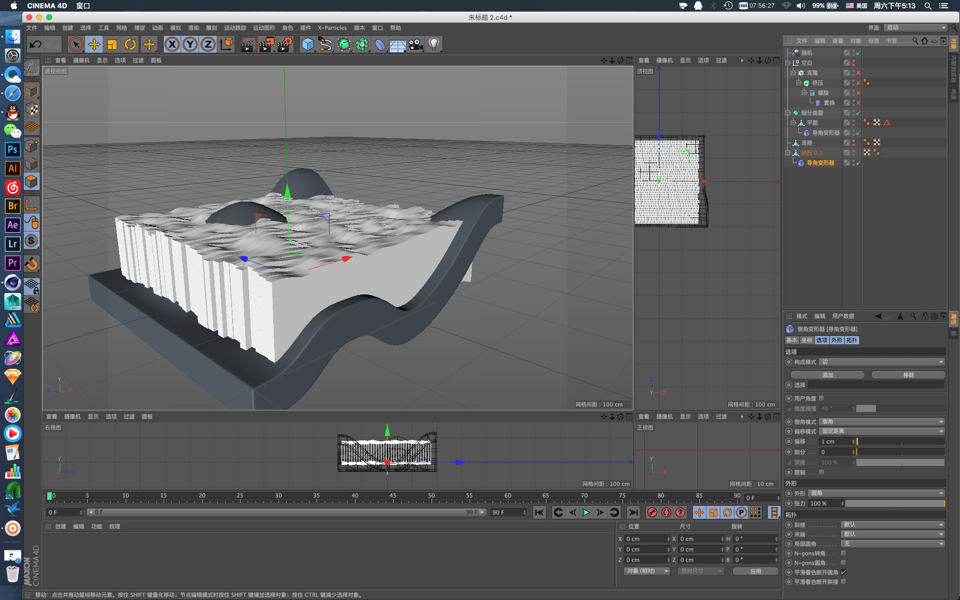960x600 pixels.
Task: Add a camera object
Action: (x=416, y=44)
